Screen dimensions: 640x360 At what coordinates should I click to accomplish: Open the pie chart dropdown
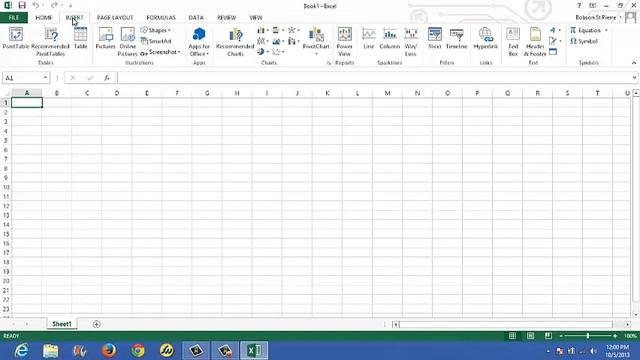pos(263,52)
